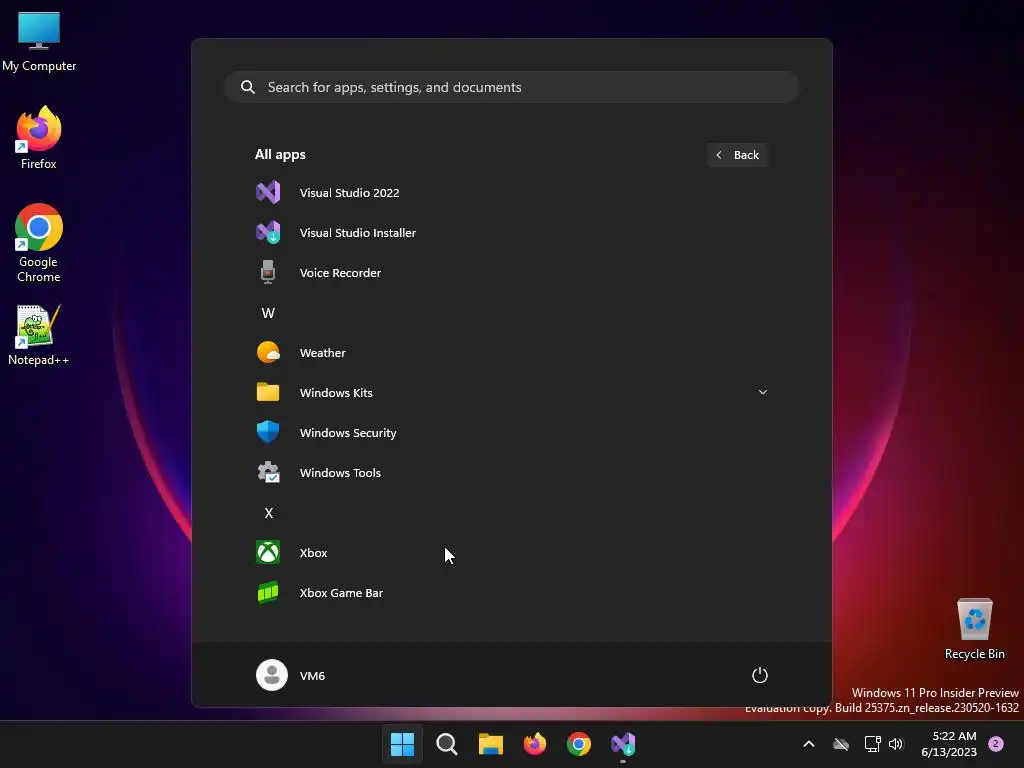Click the Windows Start button on taskbar

click(x=402, y=744)
